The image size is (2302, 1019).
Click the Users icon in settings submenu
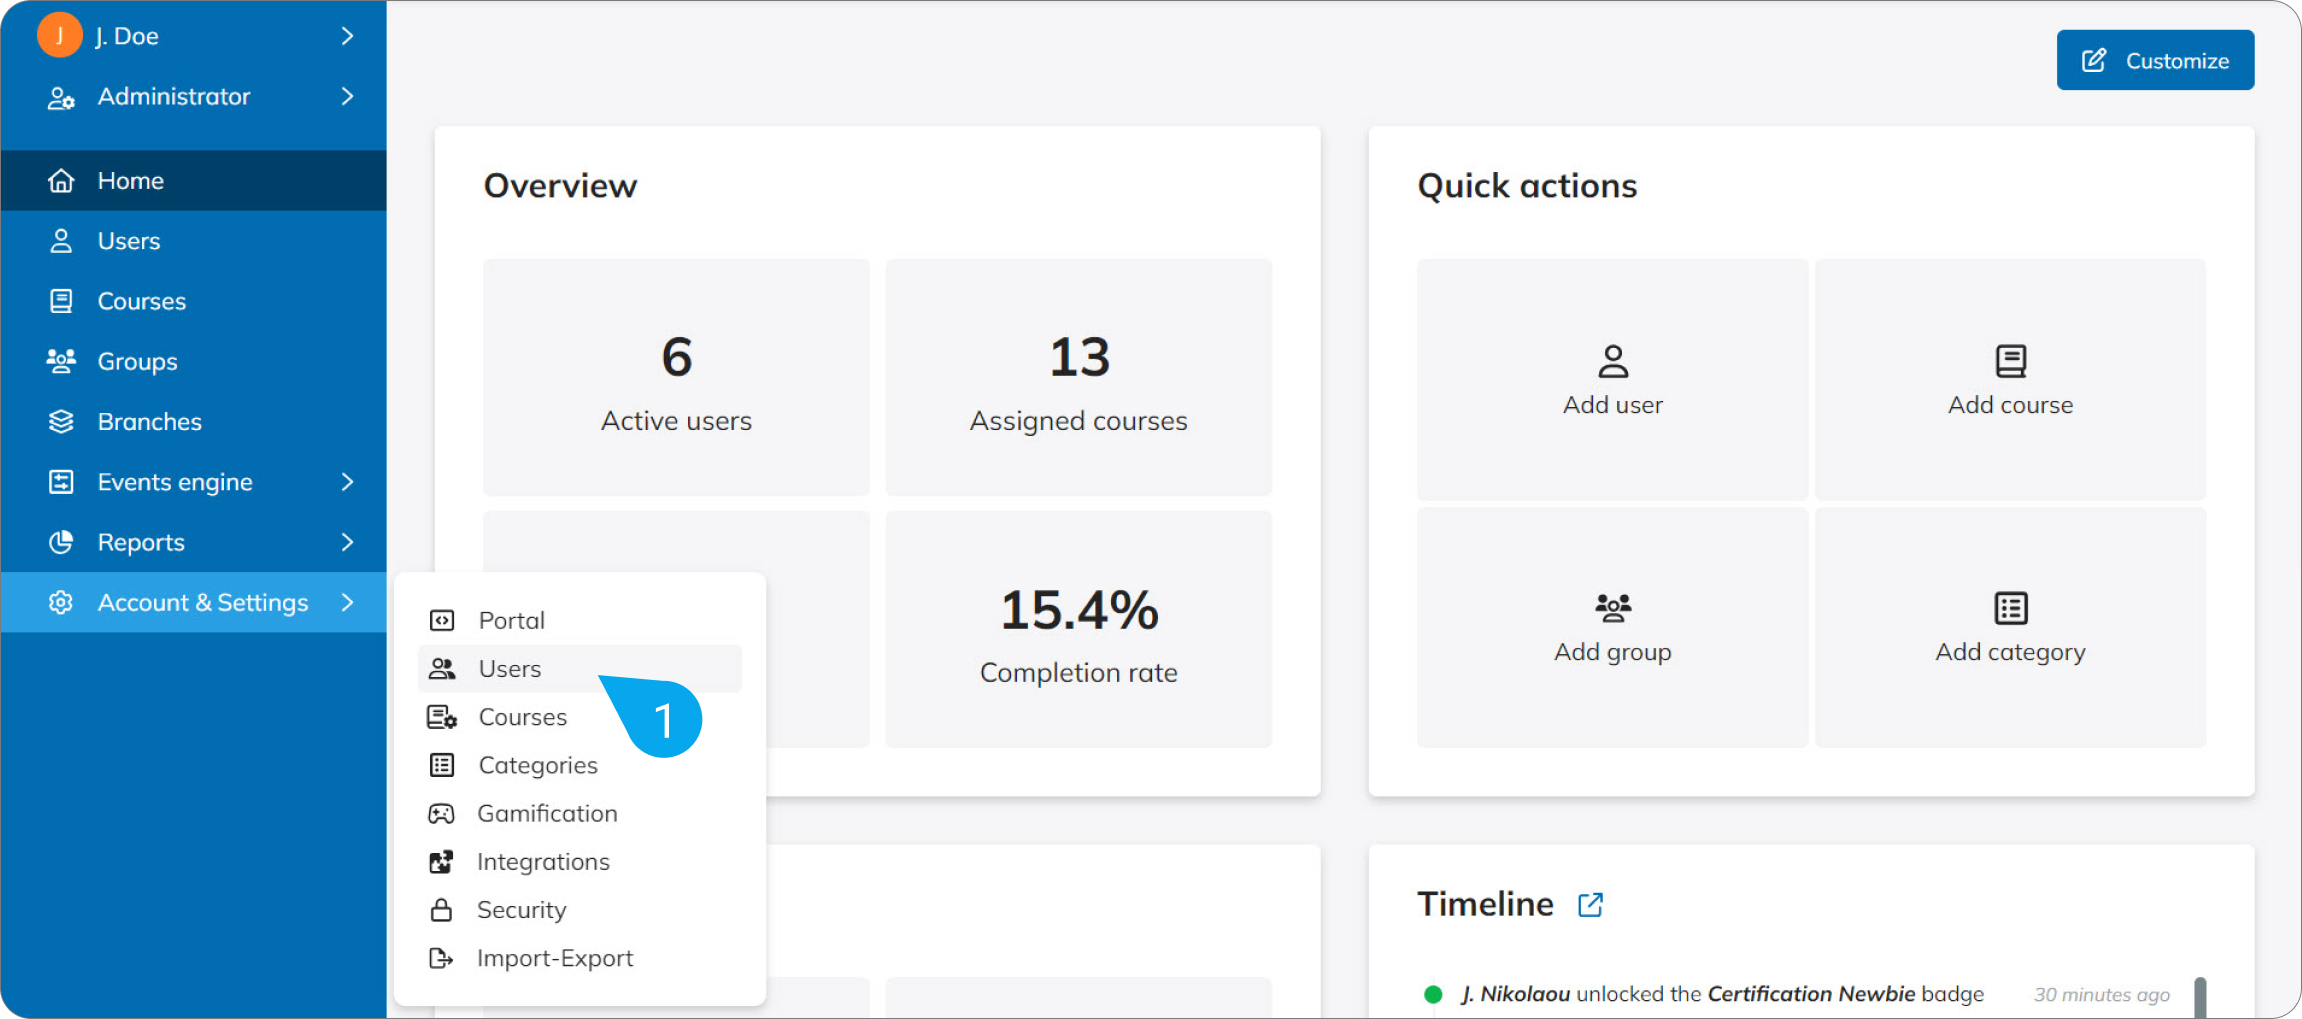click(x=442, y=669)
